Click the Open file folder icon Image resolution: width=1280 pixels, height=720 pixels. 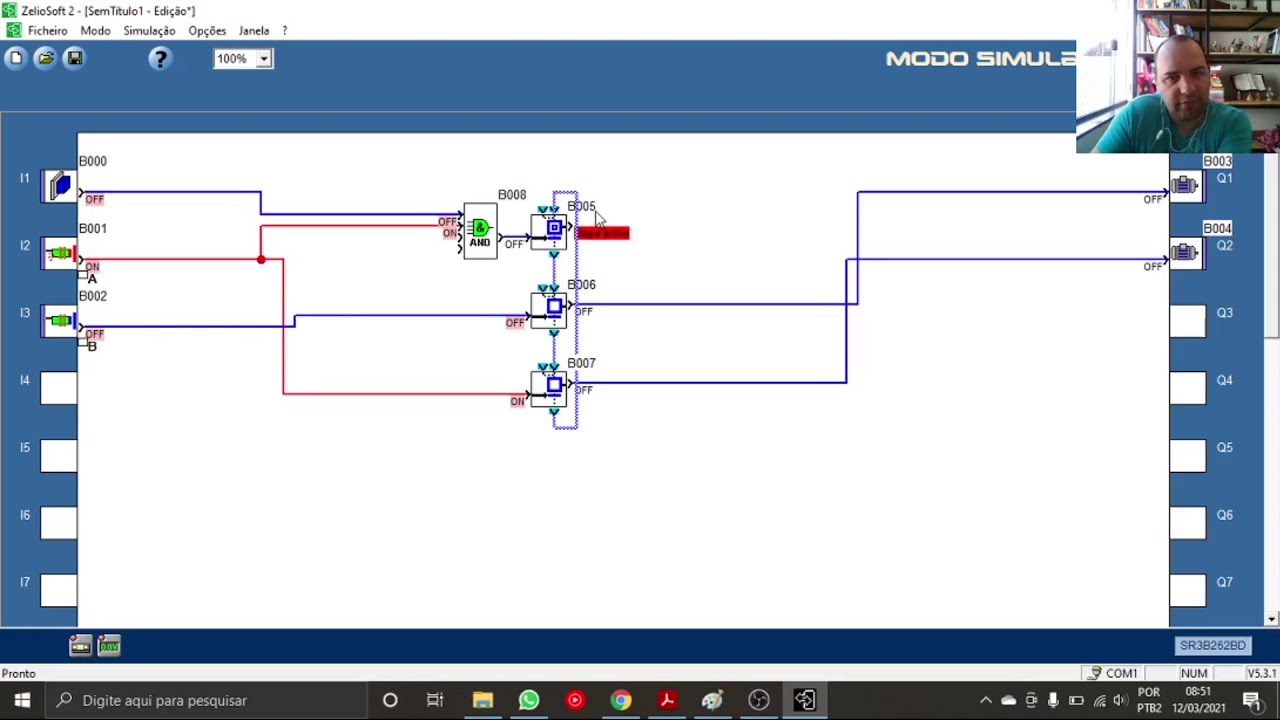pyautogui.click(x=45, y=59)
